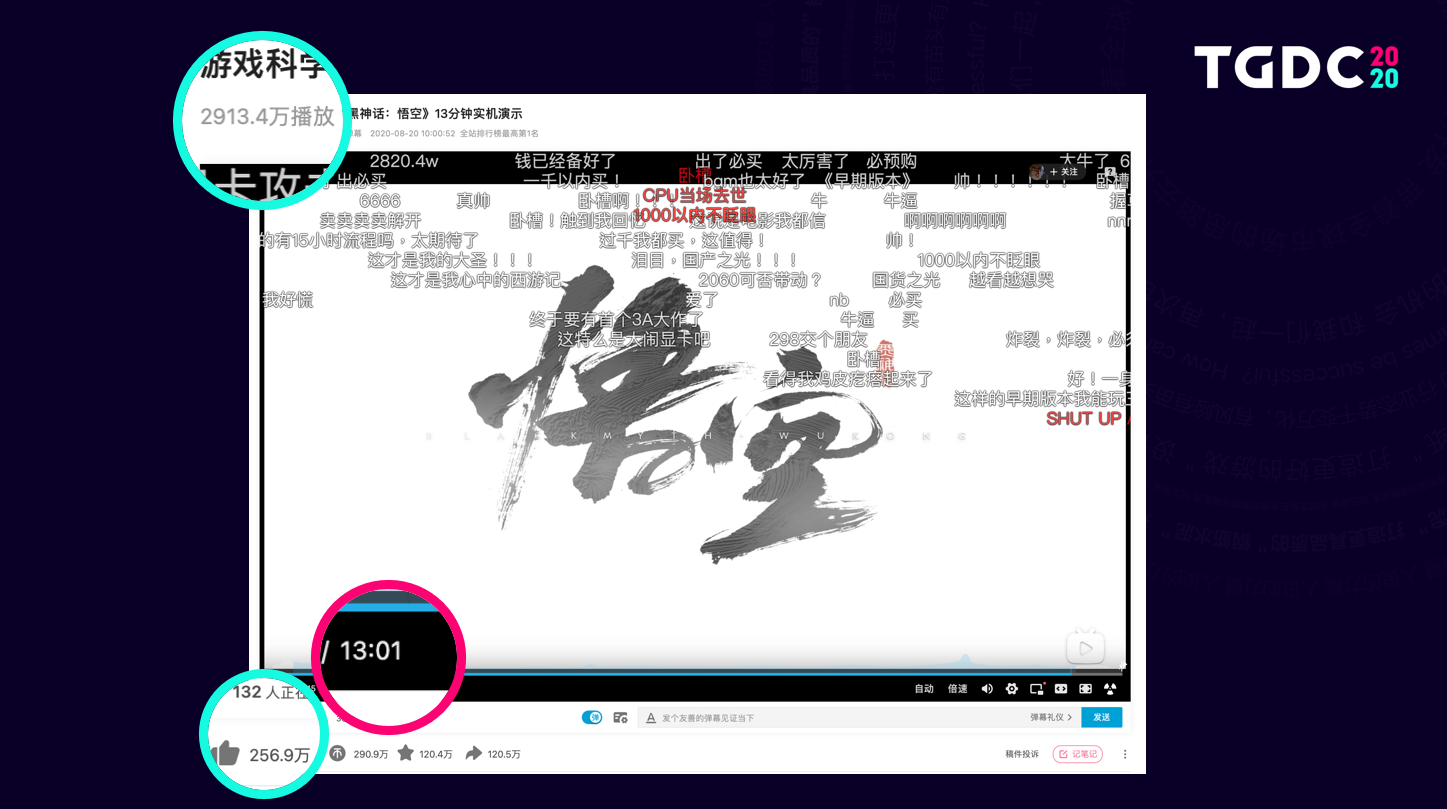Image resolution: width=1447 pixels, height=809 pixels.
Task: Click the upload date 2020-08-20 10:00:52
Action: (x=413, y=133)
